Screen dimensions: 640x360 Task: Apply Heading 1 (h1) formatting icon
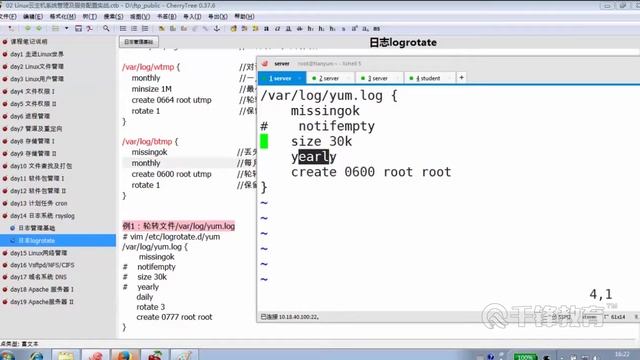point(311,29)
